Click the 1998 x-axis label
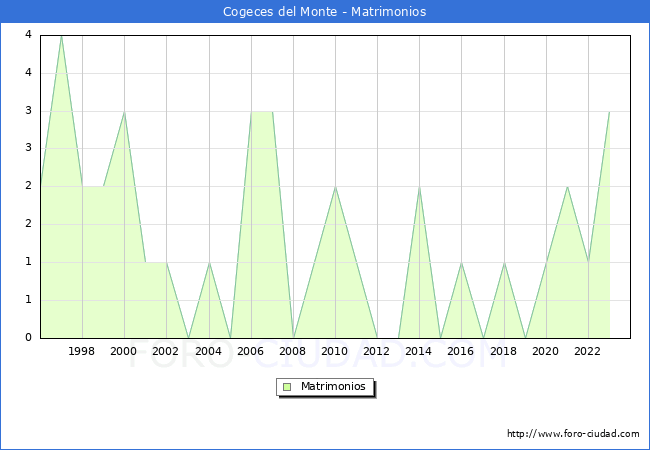650x450 pixels. coord(82,351)
